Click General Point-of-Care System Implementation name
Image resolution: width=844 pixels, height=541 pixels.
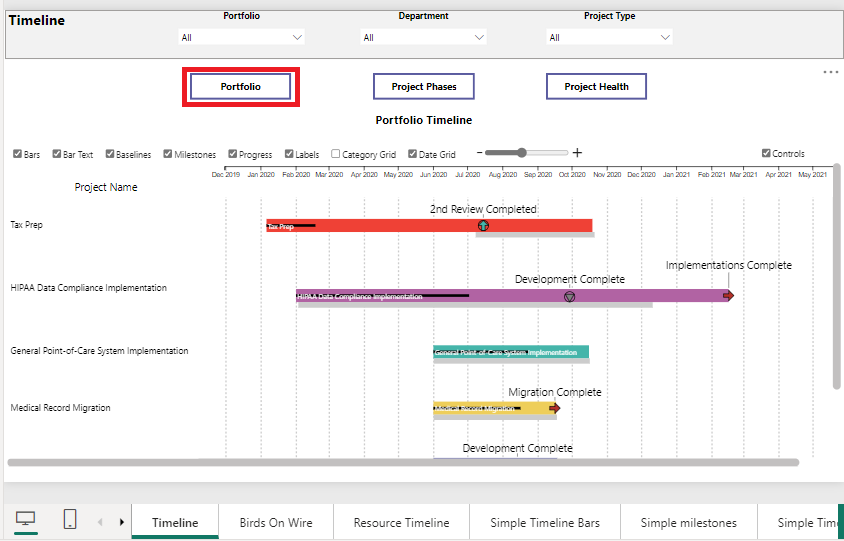click(100, 350)
